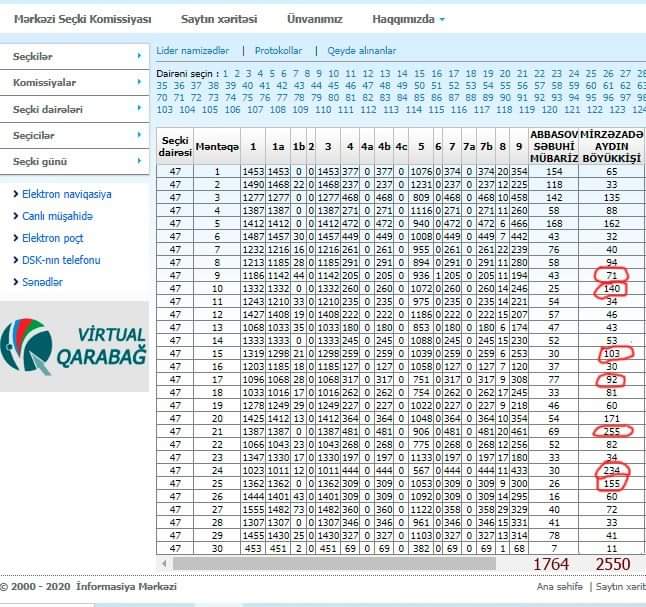Click the Ana səhifə footer link
The height and width of the screenshot is (607, 646).
coord(559,586)
